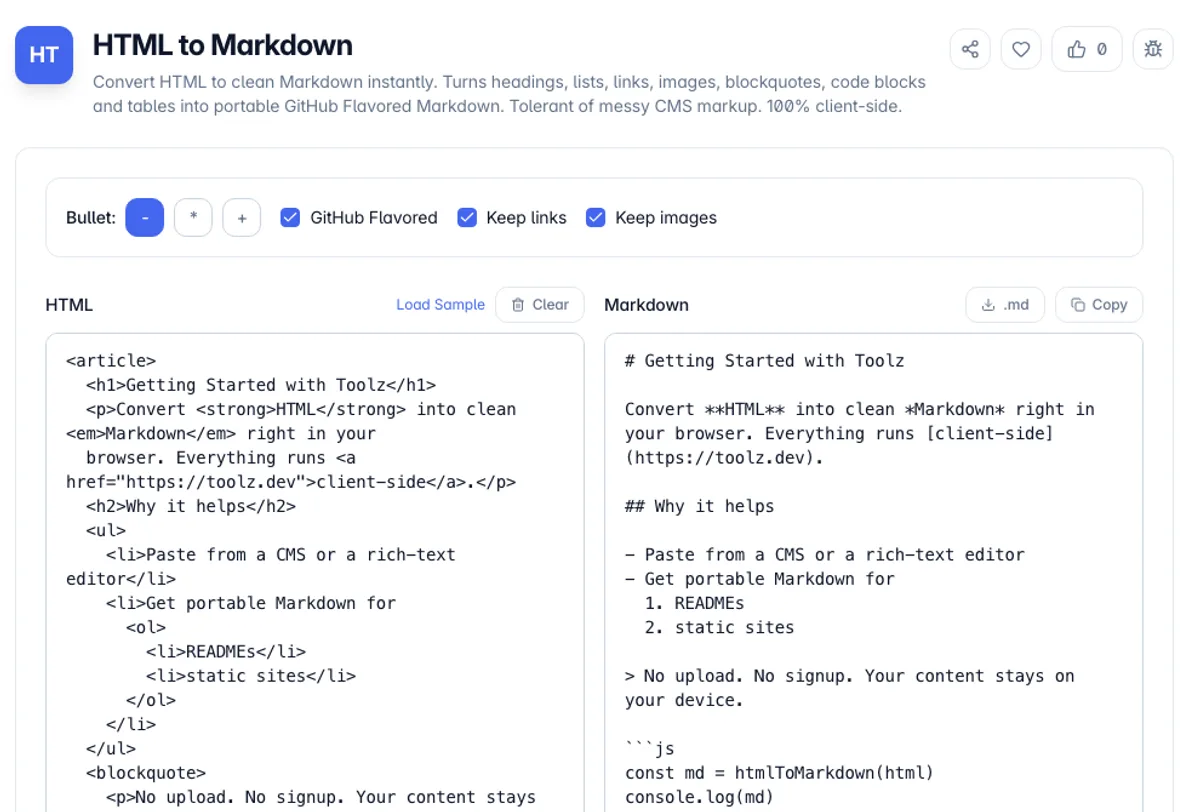Click the HT app logo icon
Image resolution: width=1200 pixels, height=812 pixels.
click(44, 55)
